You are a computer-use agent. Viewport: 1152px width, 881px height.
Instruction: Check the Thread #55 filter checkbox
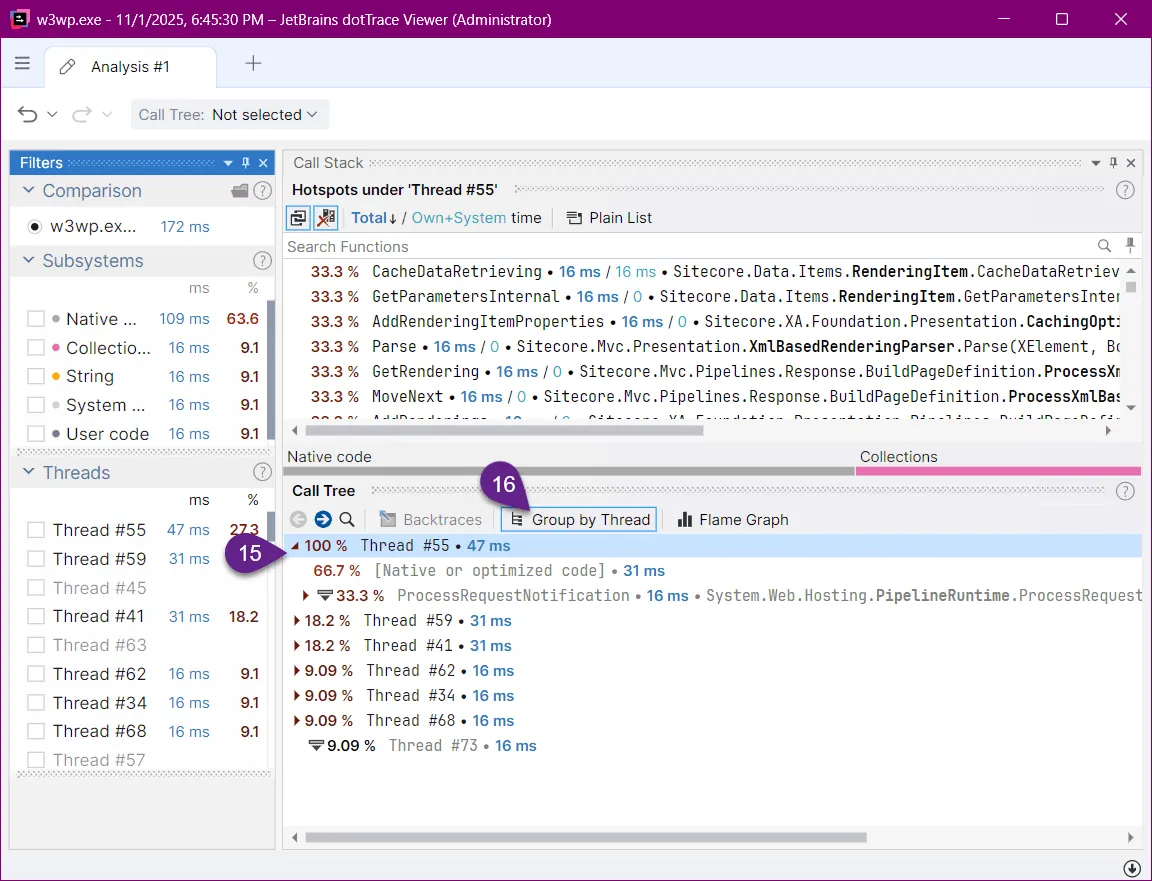(x=36, y=530)
